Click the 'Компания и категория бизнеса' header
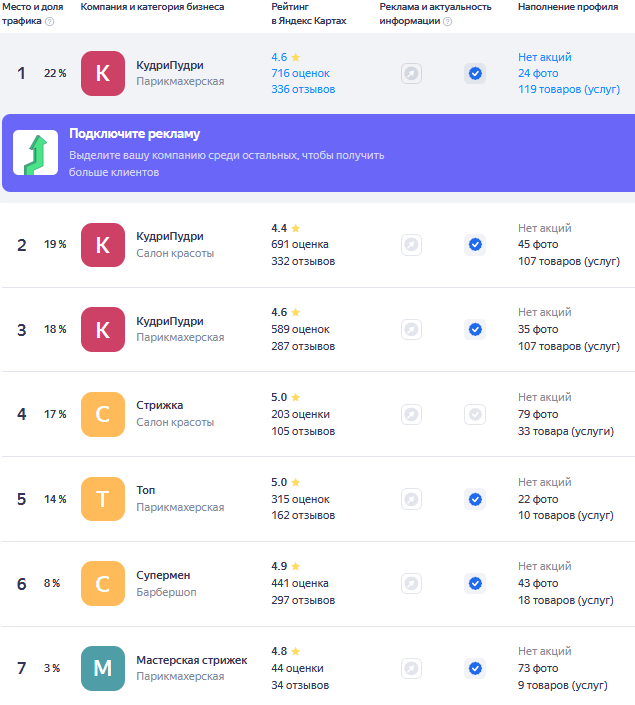 point(152,7)
